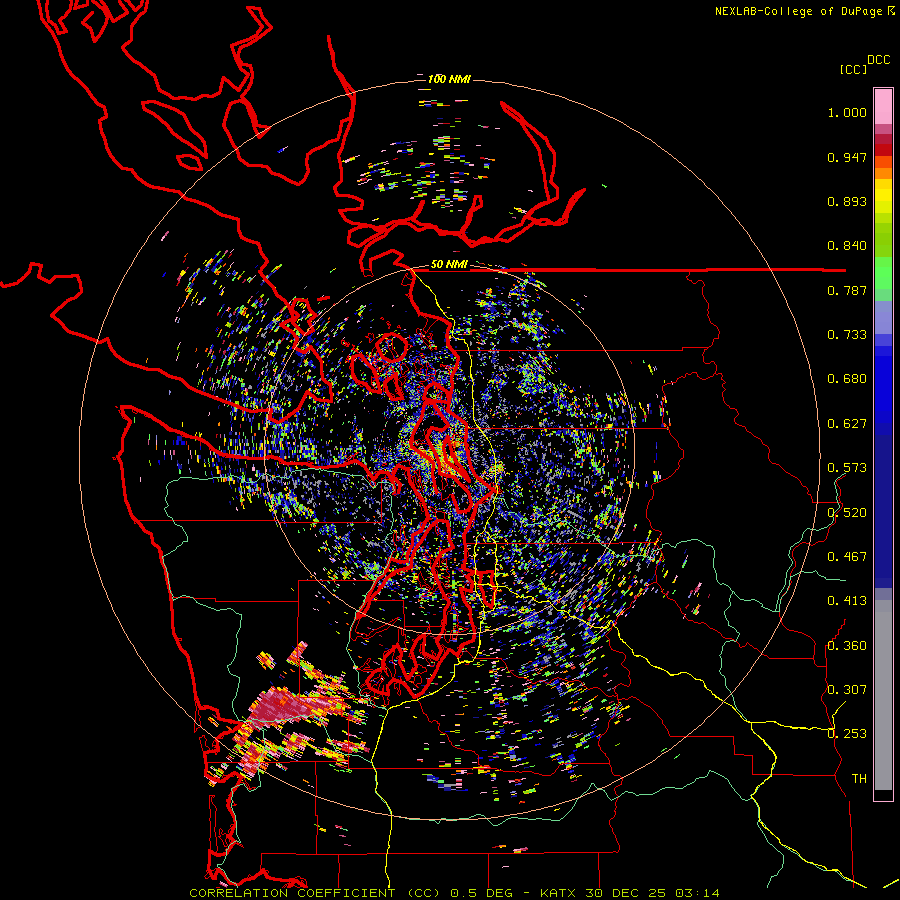The height and width of the screenshot is (900, 900).
Task: Click the 0.520 legend value
Action: tap(847, 513)
